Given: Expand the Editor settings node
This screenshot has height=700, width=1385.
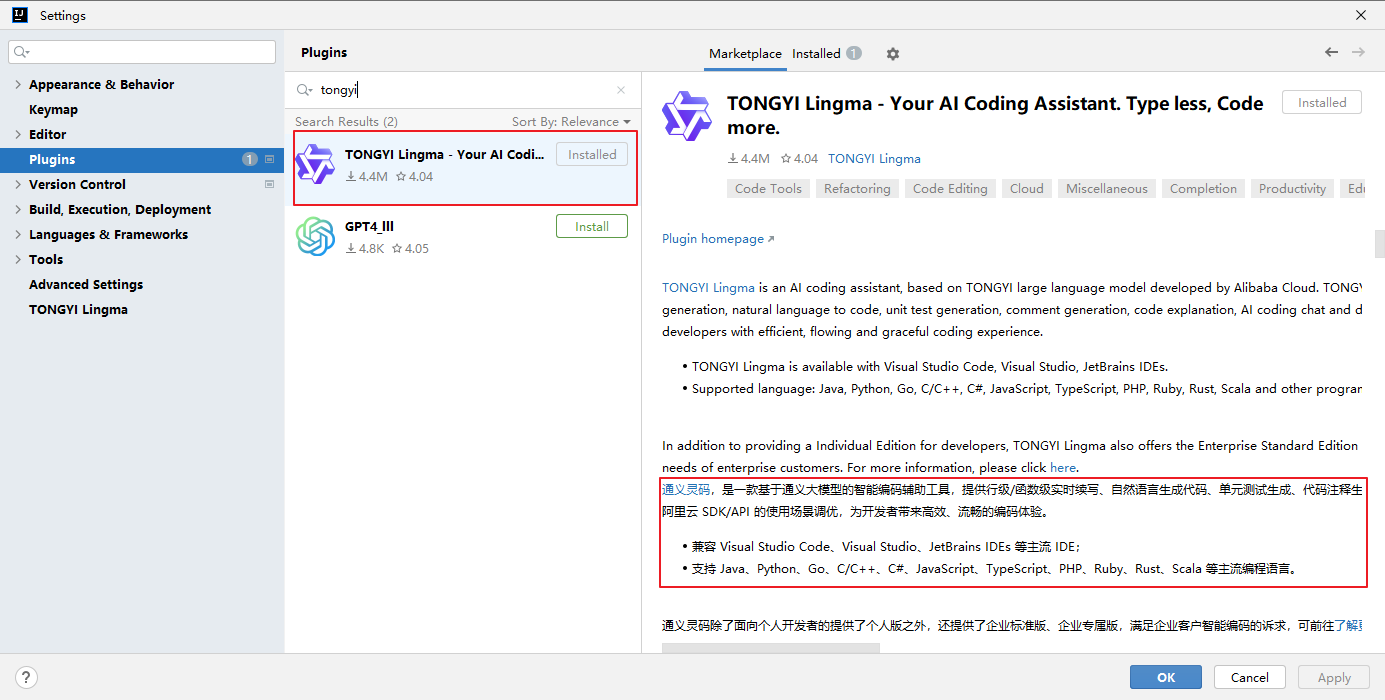Looking at the screenshot, I should click(x=18, y=135).
